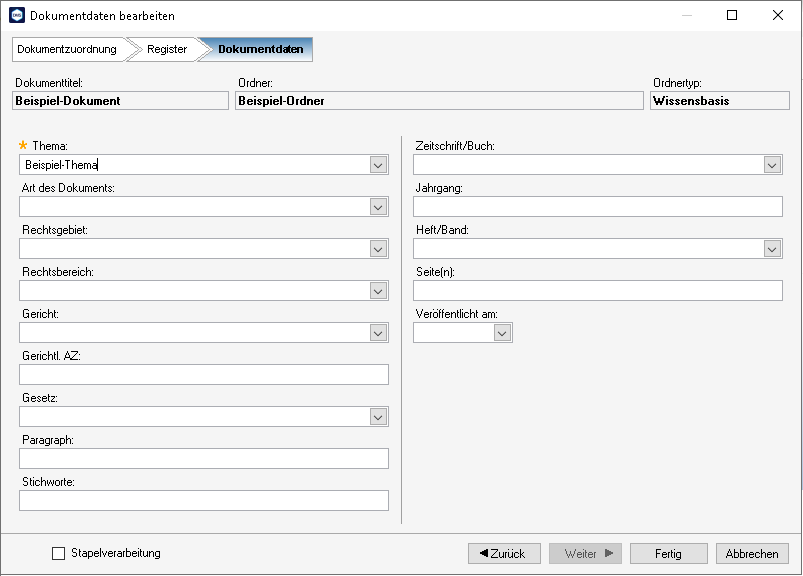803x576 pixels.
Task: Expand the Art des Dokuments dropdown
Action: click(x=378, y=207)
